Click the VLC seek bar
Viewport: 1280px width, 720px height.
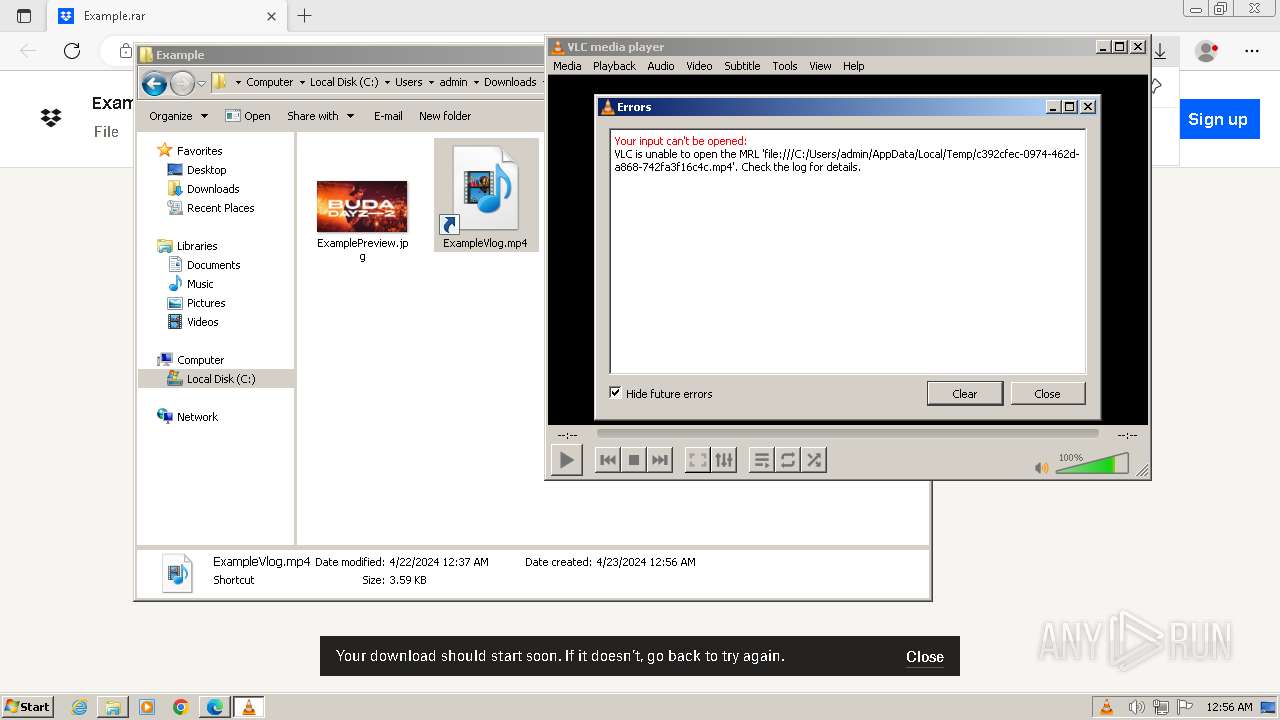[x=847, y=434]
